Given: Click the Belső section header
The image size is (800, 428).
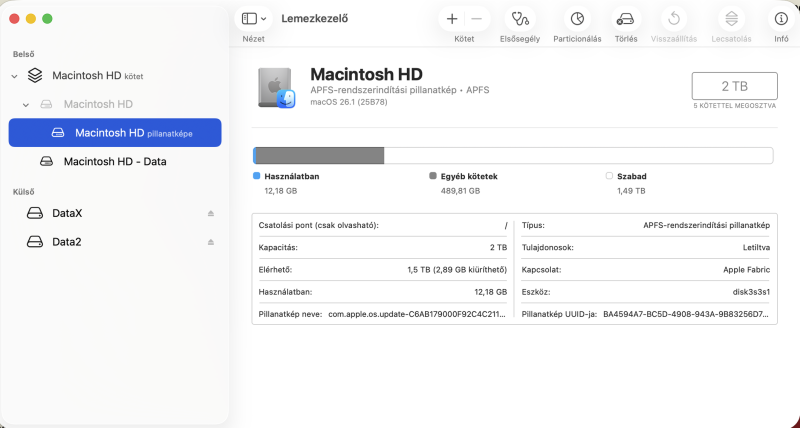Looking at the screenshot, I should tap(23, 54).
